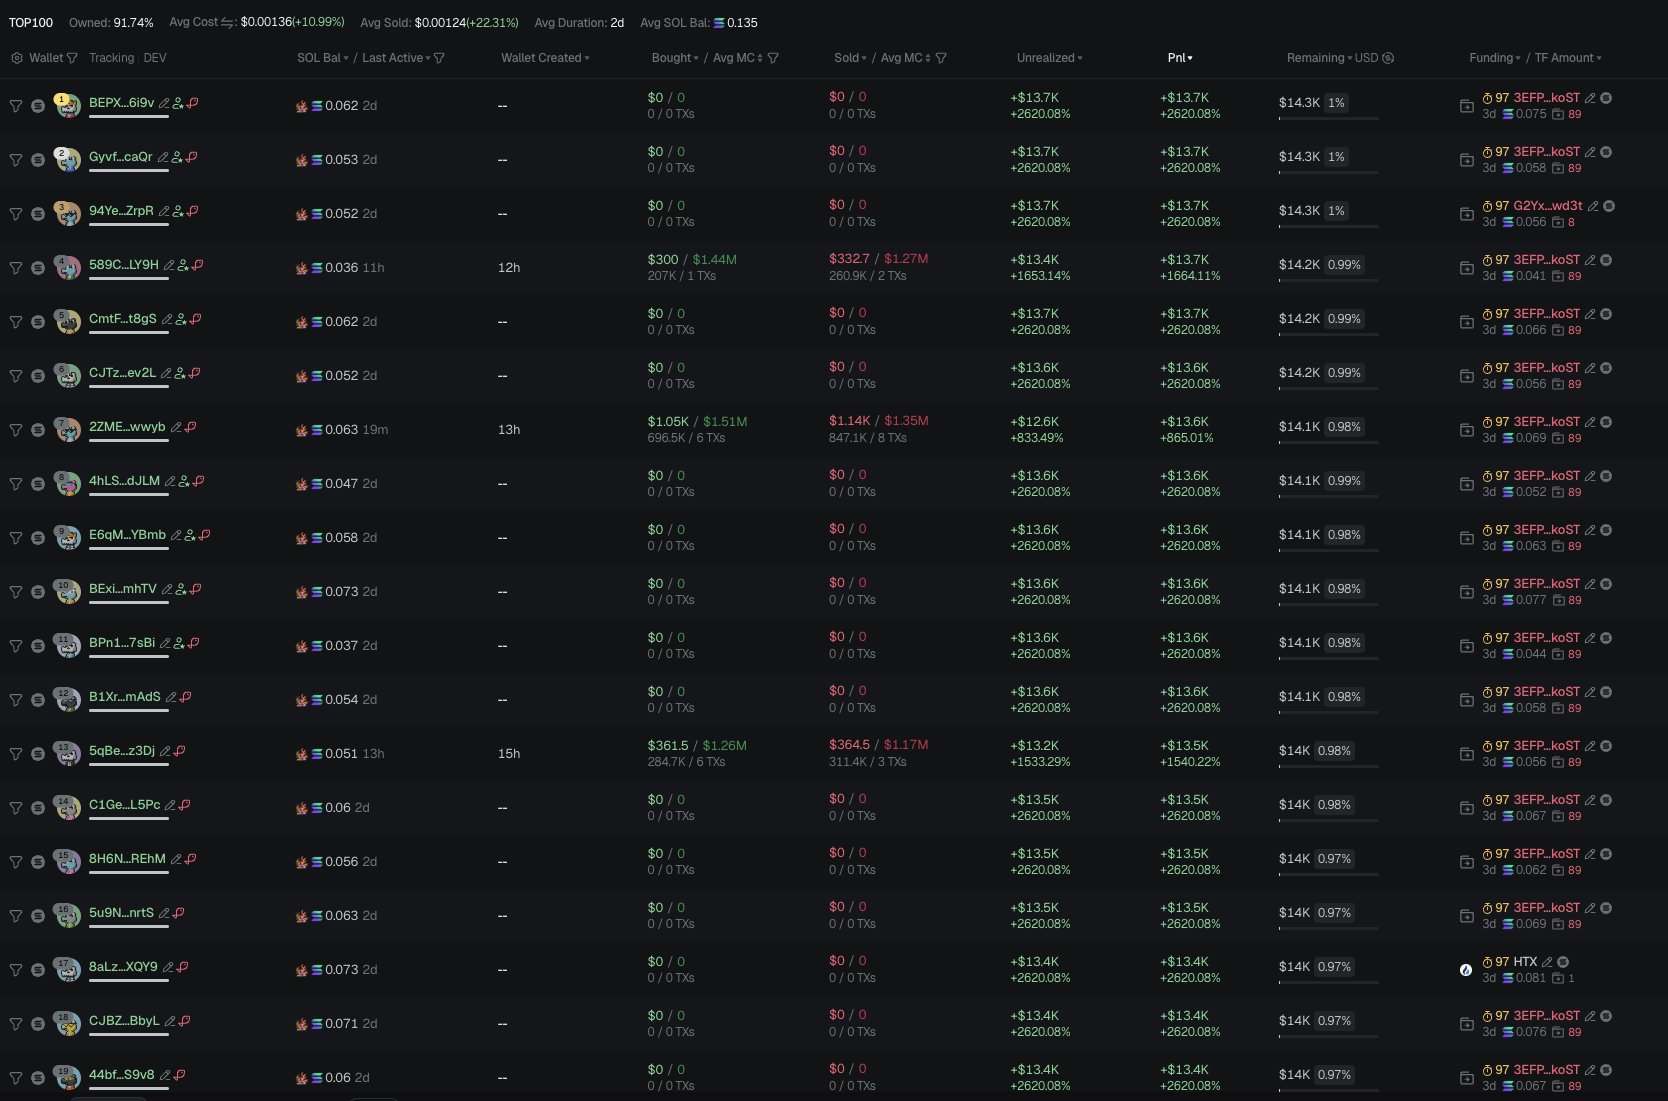
Task: Click the Avg Cost swap-arrows icon
Action: (x=228, y=22)
